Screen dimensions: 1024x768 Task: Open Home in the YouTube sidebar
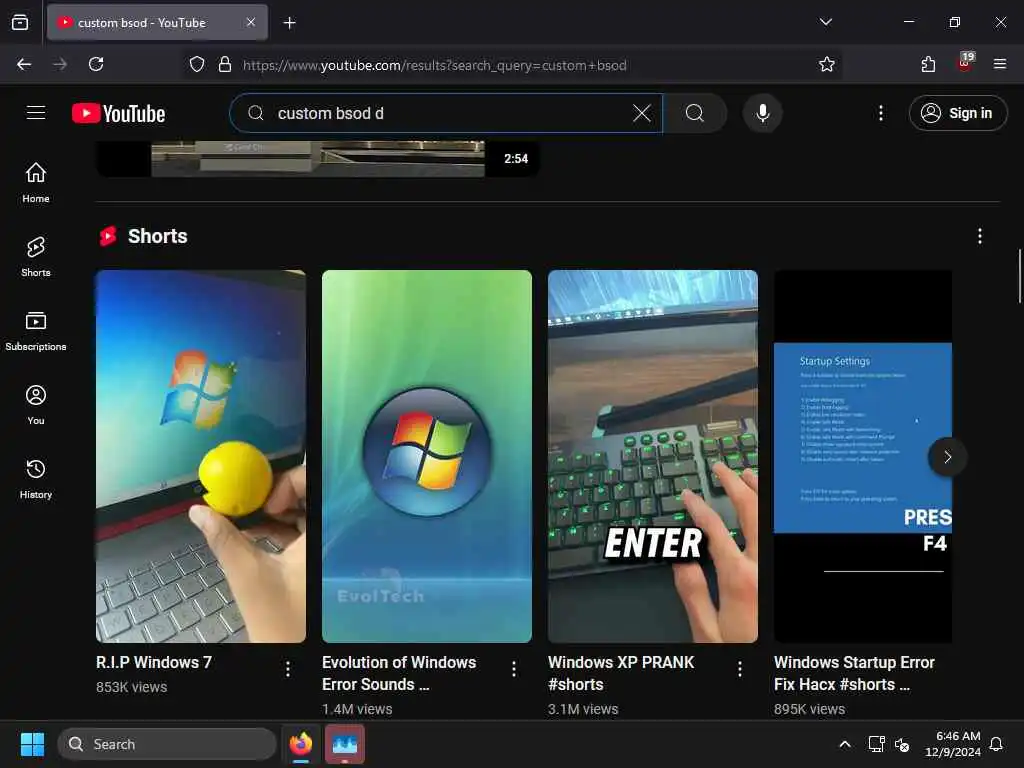[36, 183]
